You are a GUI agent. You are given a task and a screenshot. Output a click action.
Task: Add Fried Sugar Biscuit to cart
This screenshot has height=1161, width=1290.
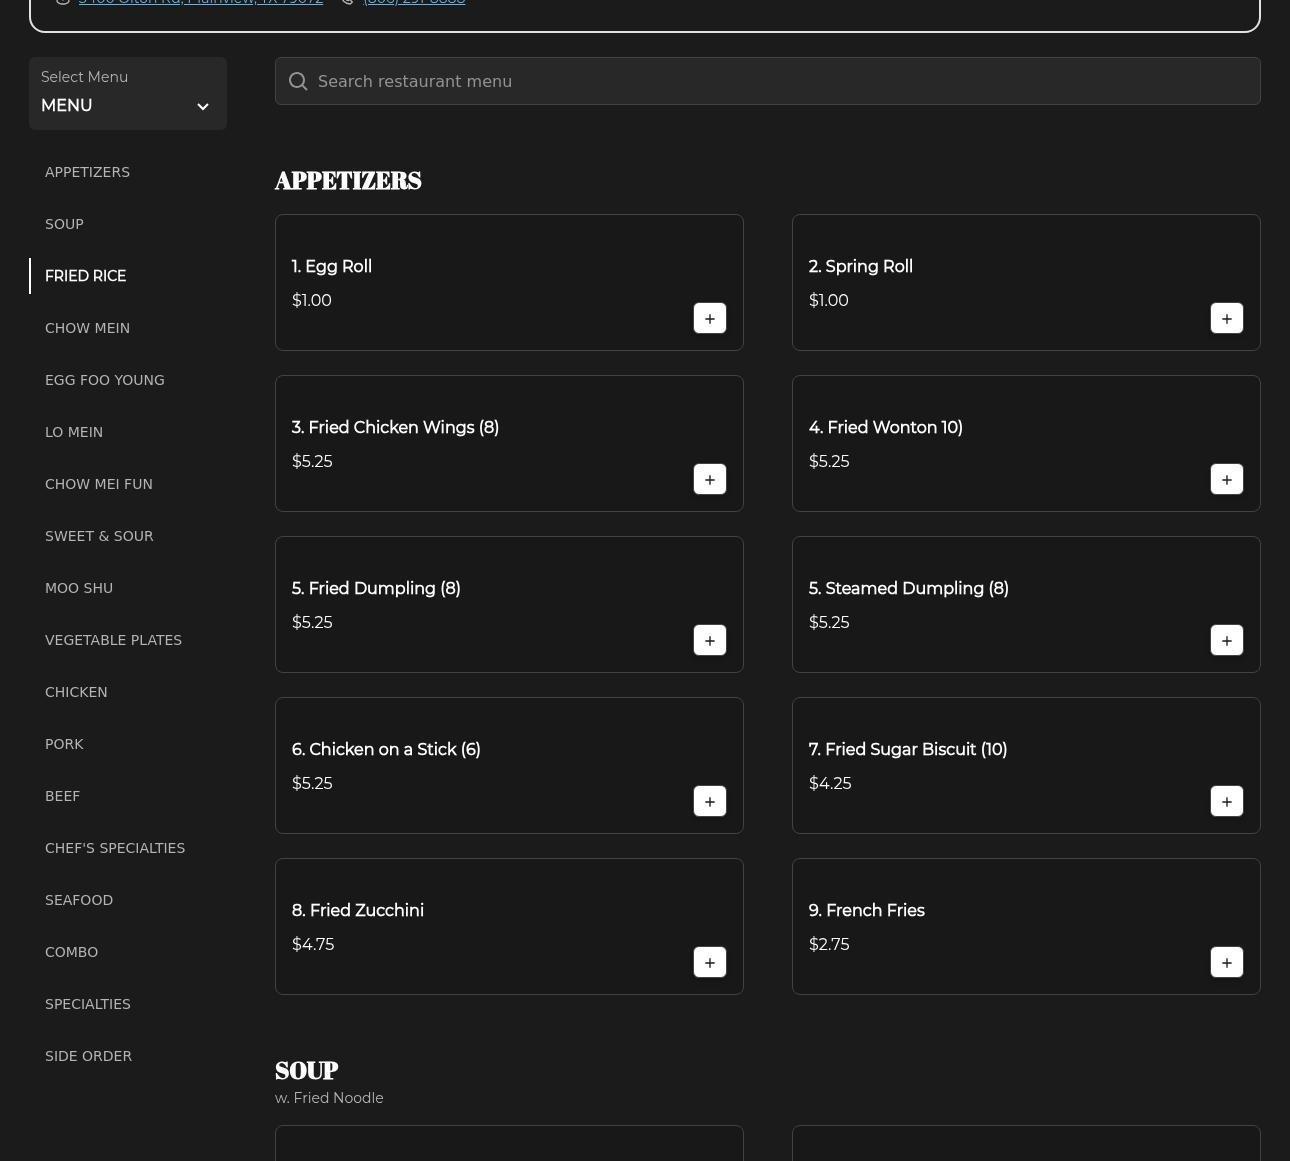point(1226,801)
